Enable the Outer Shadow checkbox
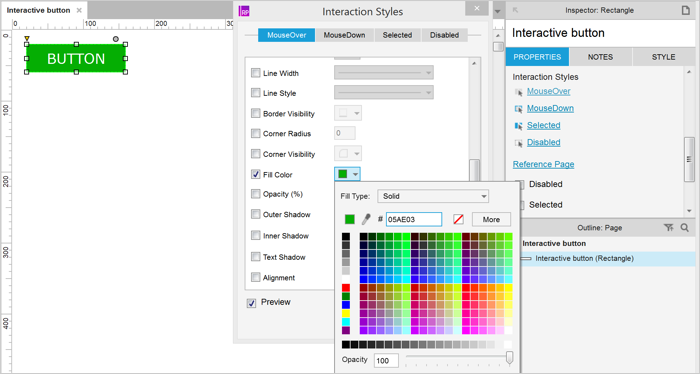Screen dimensions: 700x374 coord(255,214)
